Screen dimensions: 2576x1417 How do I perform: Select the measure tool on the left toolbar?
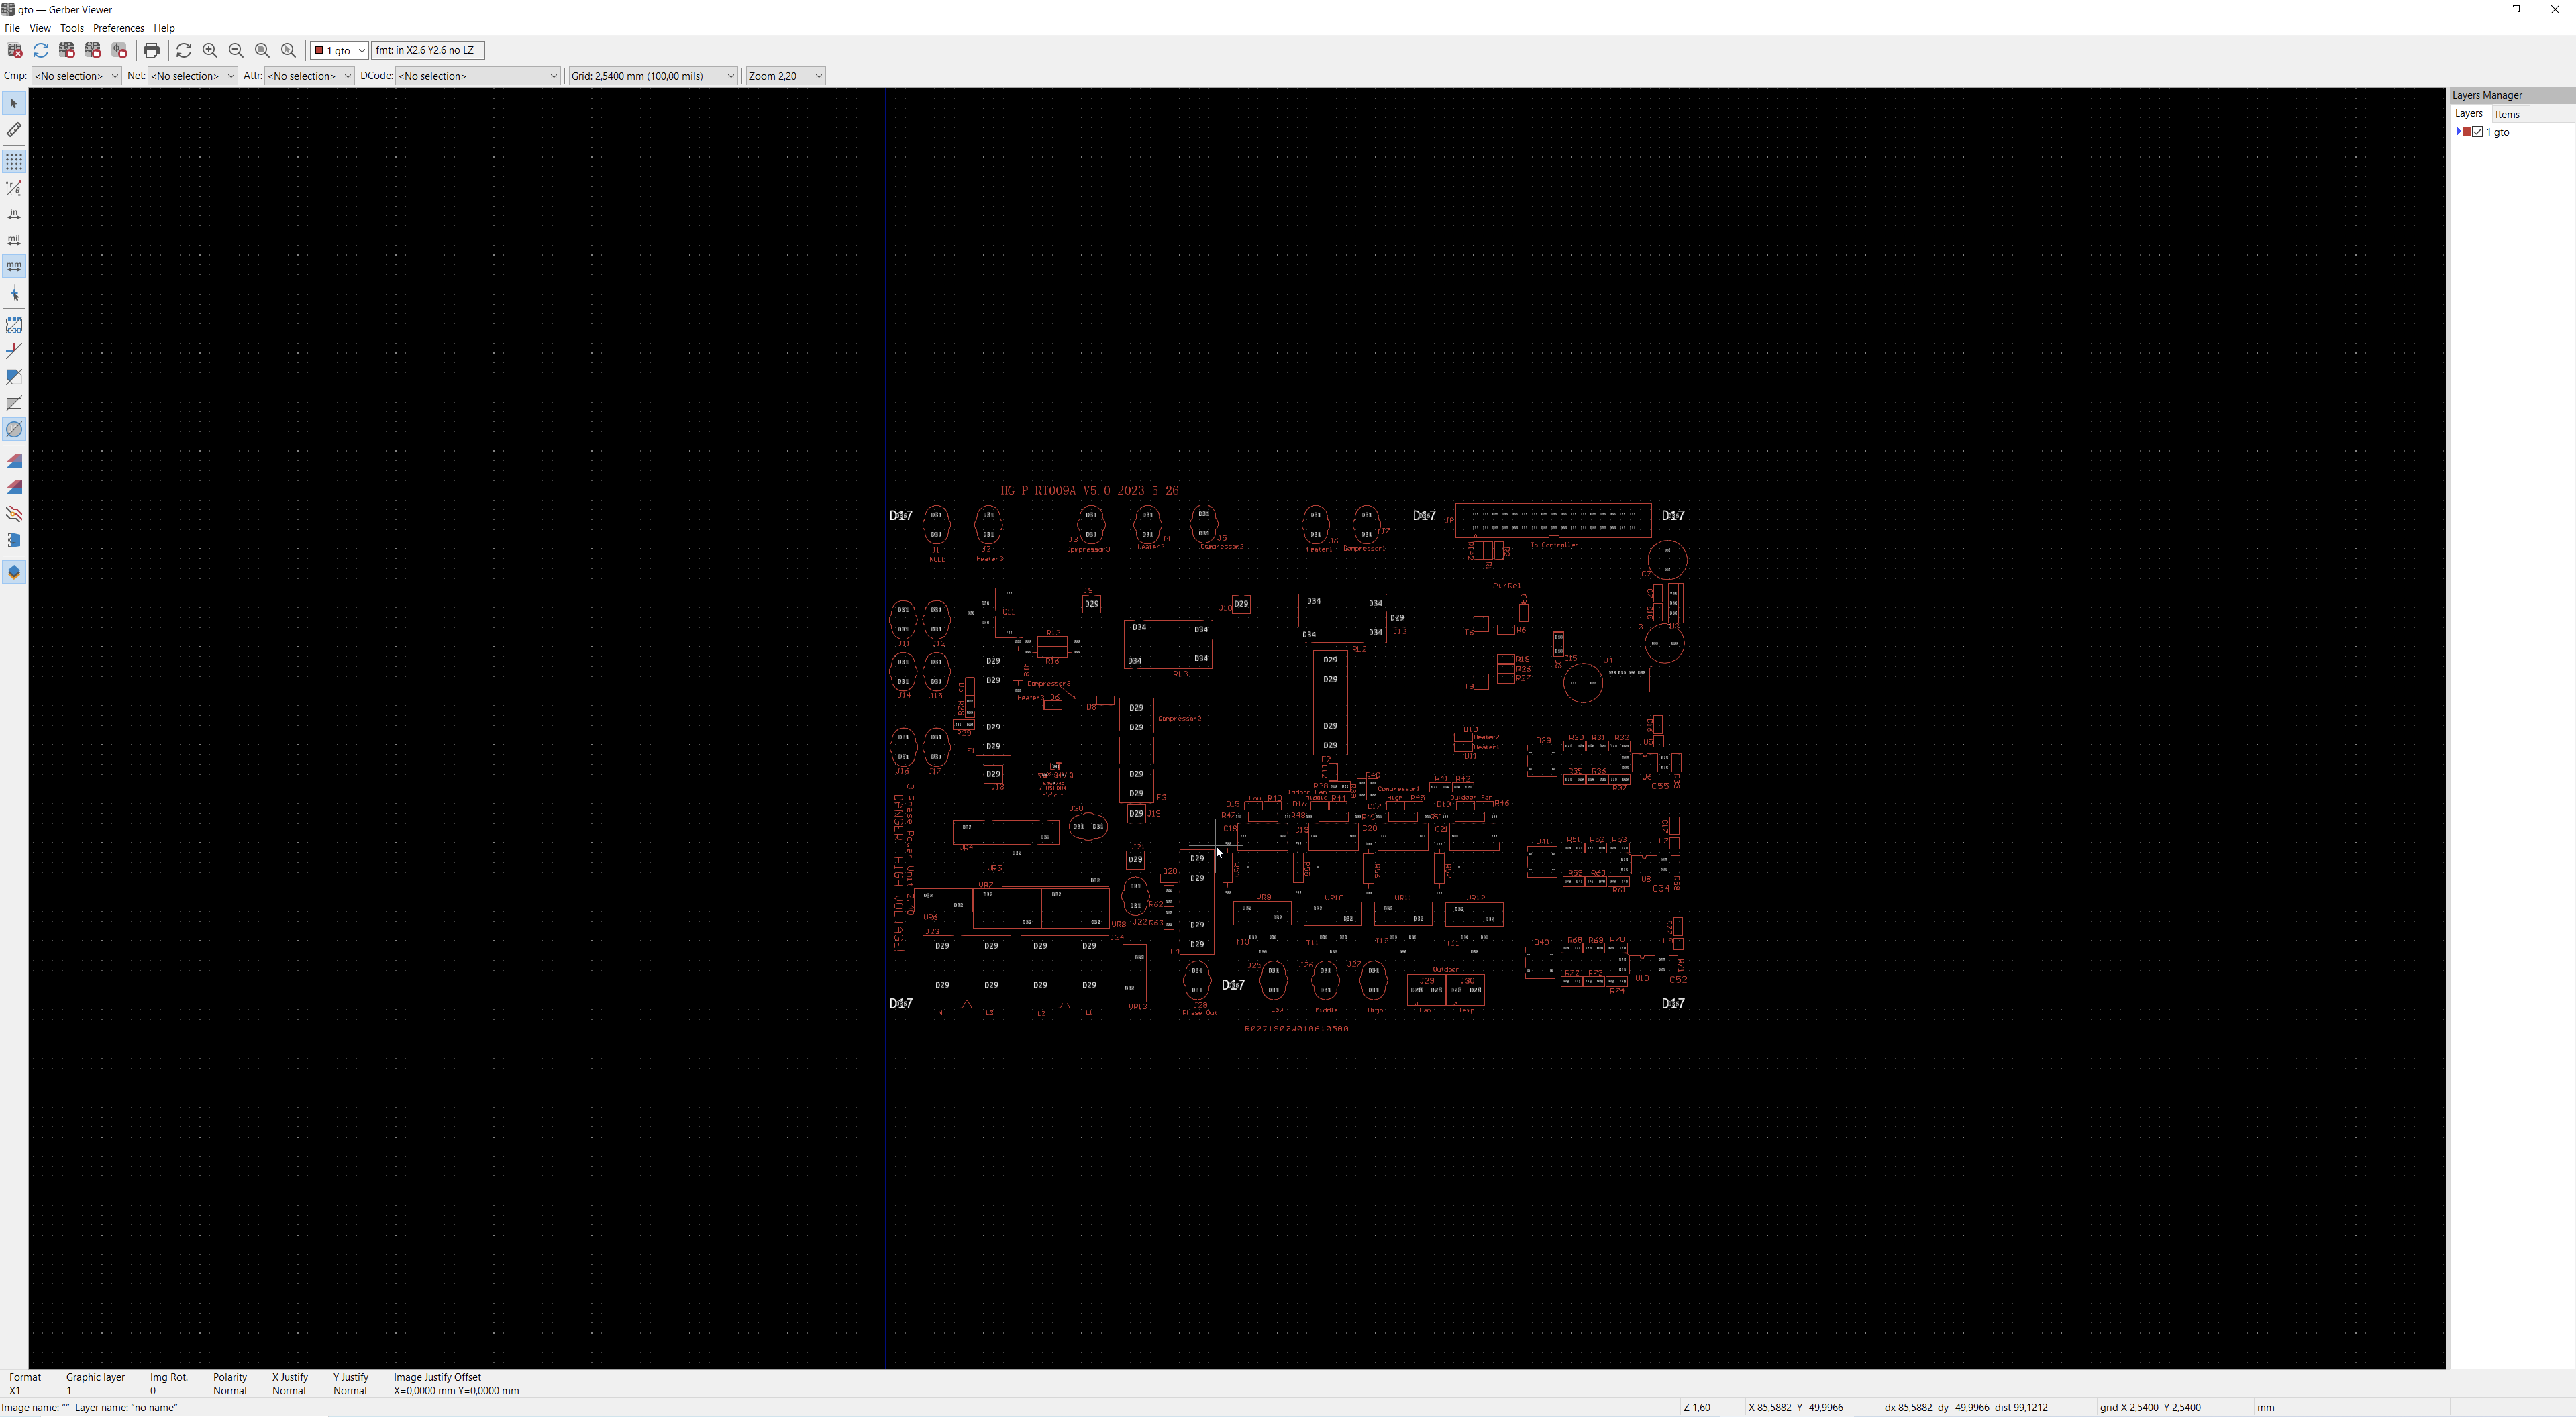pyautogui.click(x=14, y=130)
